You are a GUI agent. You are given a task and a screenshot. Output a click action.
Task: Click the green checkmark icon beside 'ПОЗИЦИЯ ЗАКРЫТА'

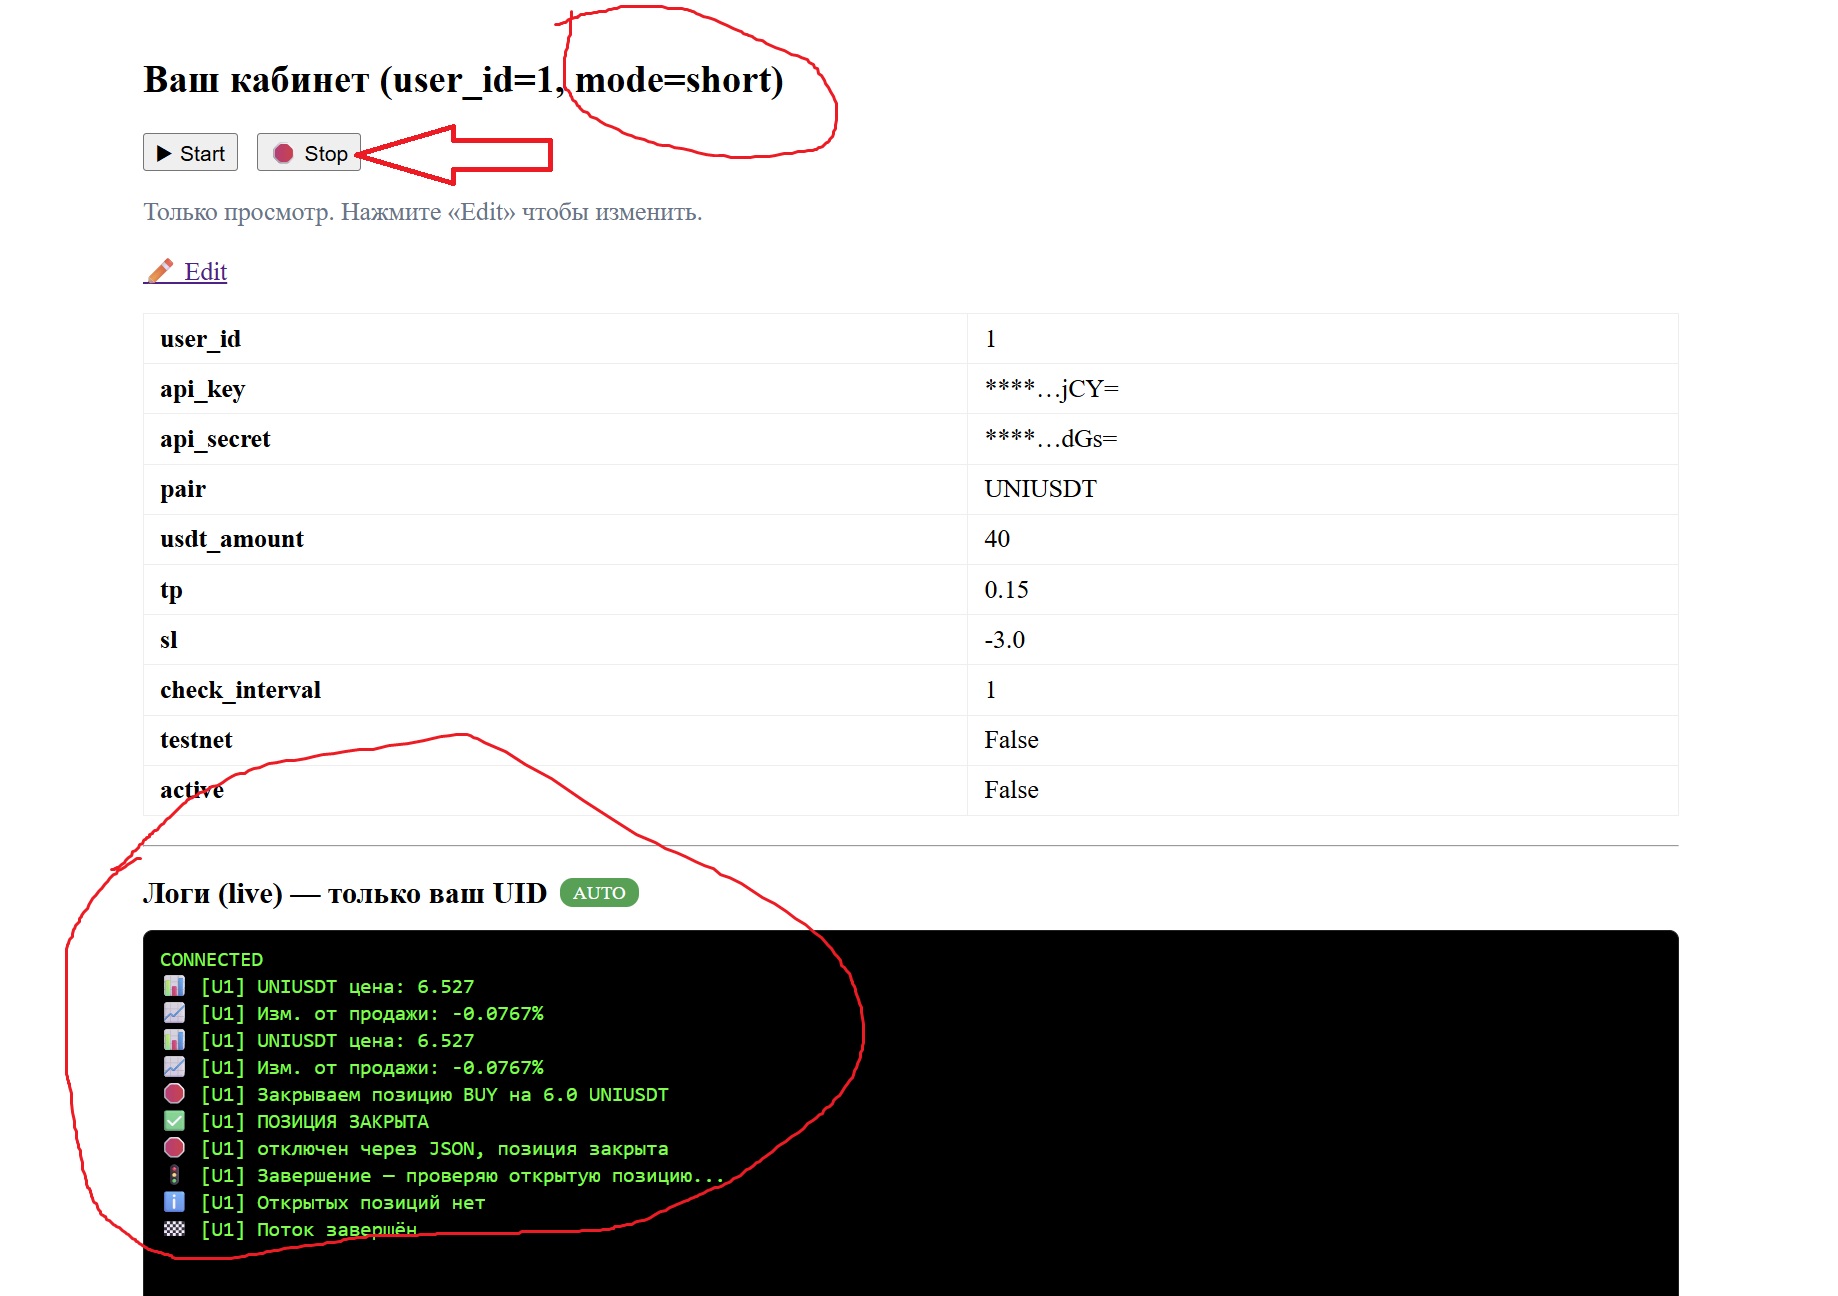tap(174, 1121)
